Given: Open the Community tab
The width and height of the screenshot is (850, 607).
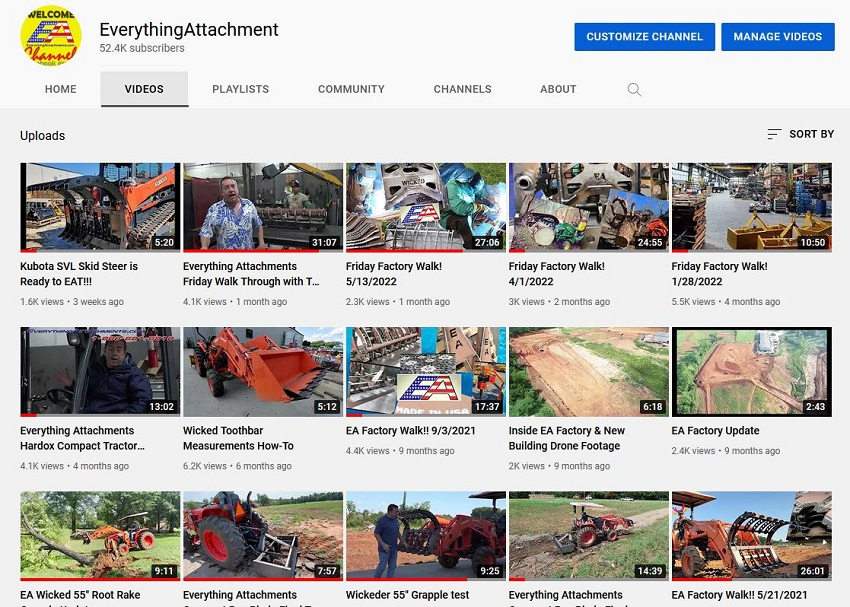Looking at the screenshot, I should [351, 89].
